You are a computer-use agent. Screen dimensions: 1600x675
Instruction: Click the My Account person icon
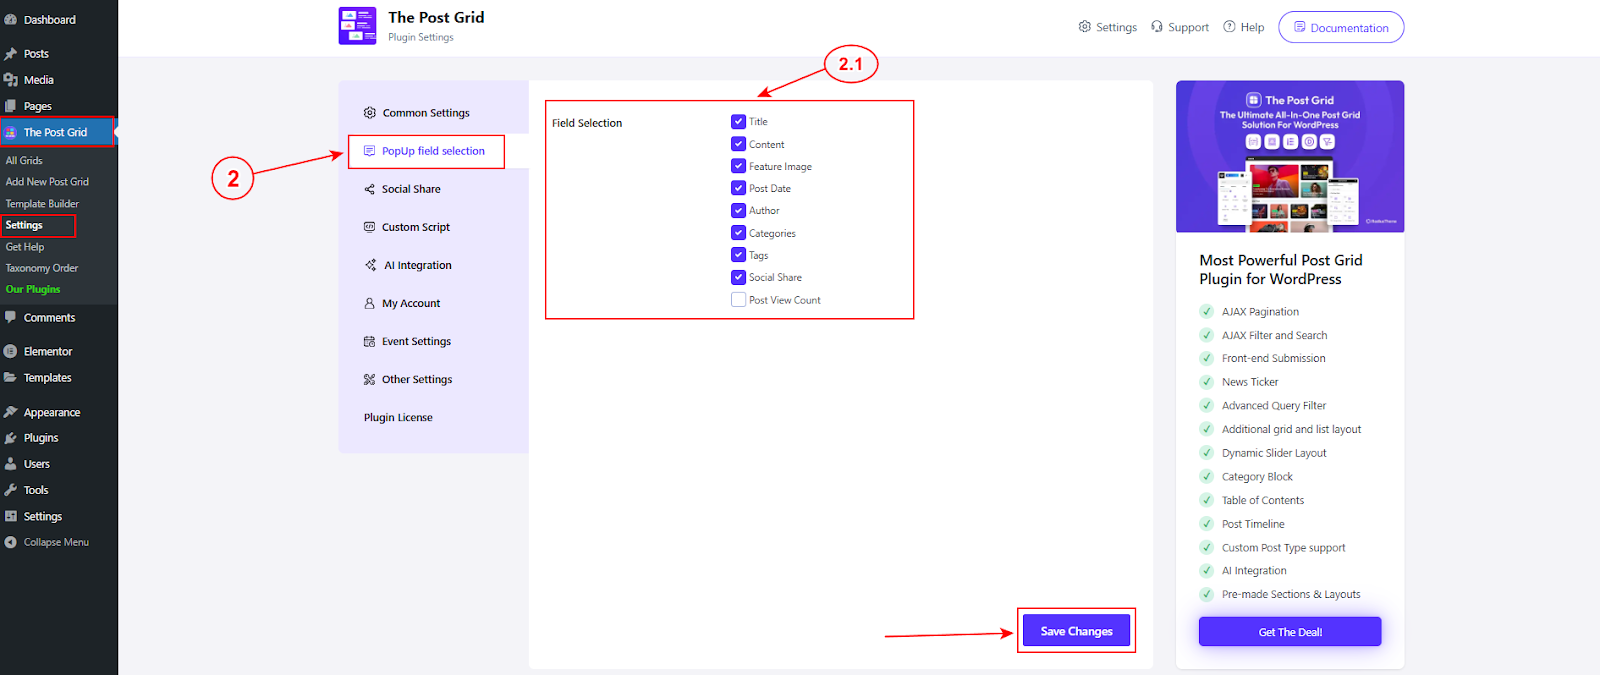pos(370,303)
